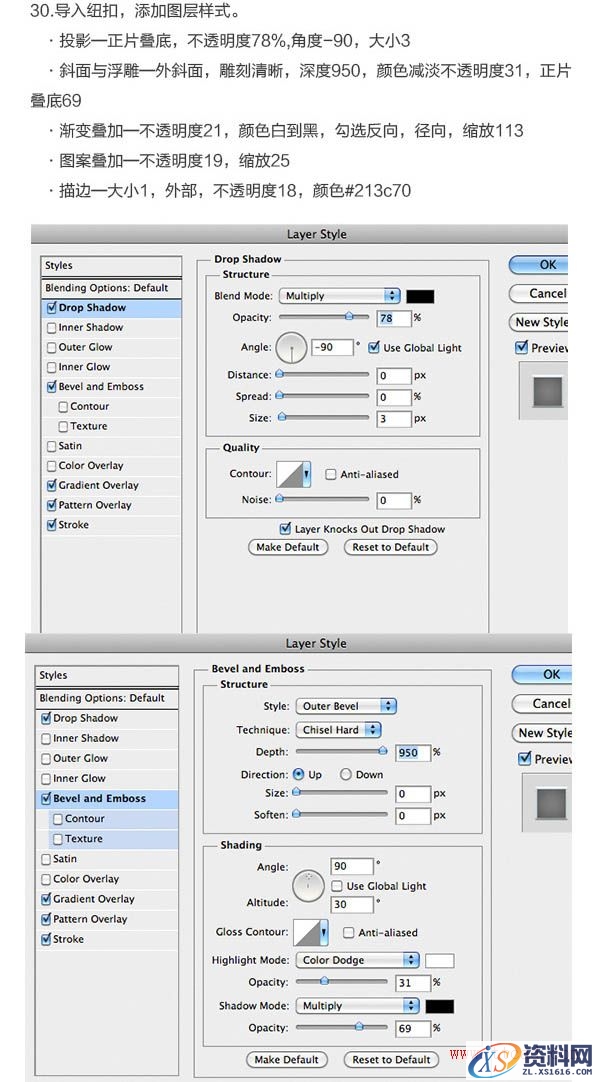Click Reset to Default in the Bevel and Emboss dialog
This screenshot has height=1082, width=600.
[391, 1059]
